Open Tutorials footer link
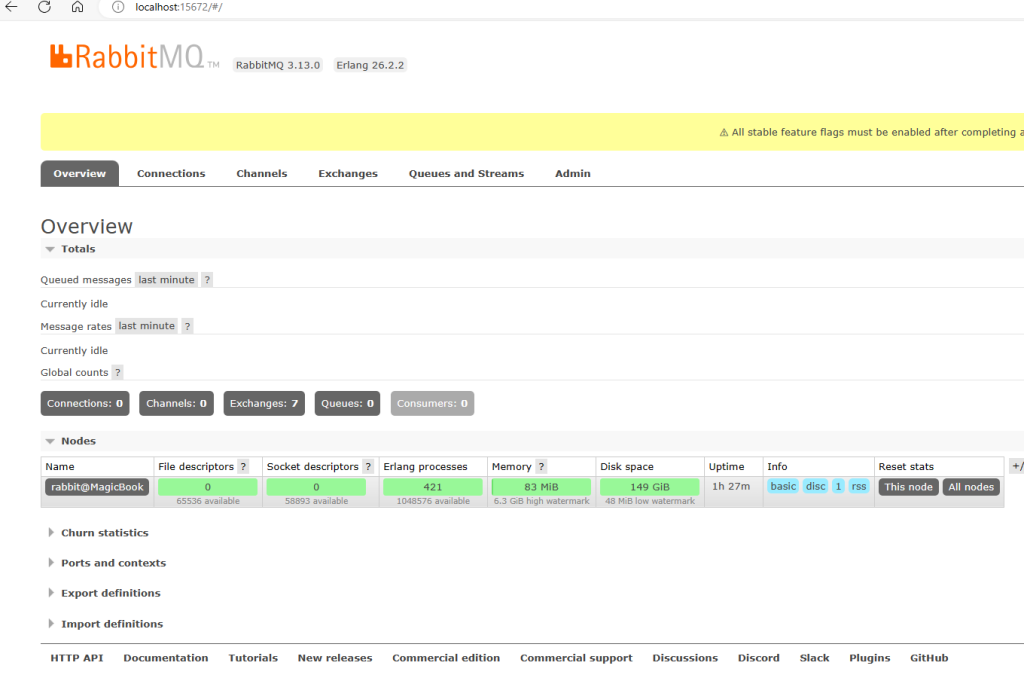 (x=253, y=658)
